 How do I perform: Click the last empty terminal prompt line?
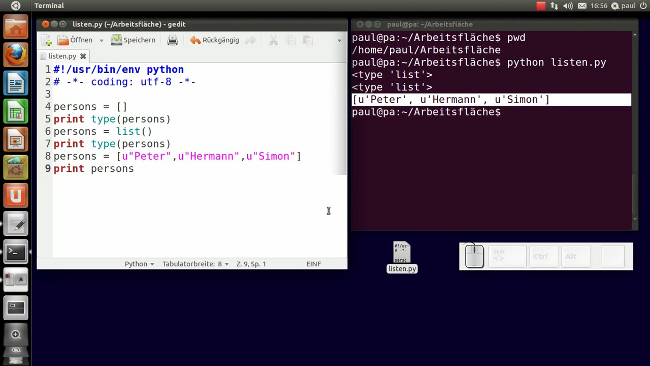426,112
